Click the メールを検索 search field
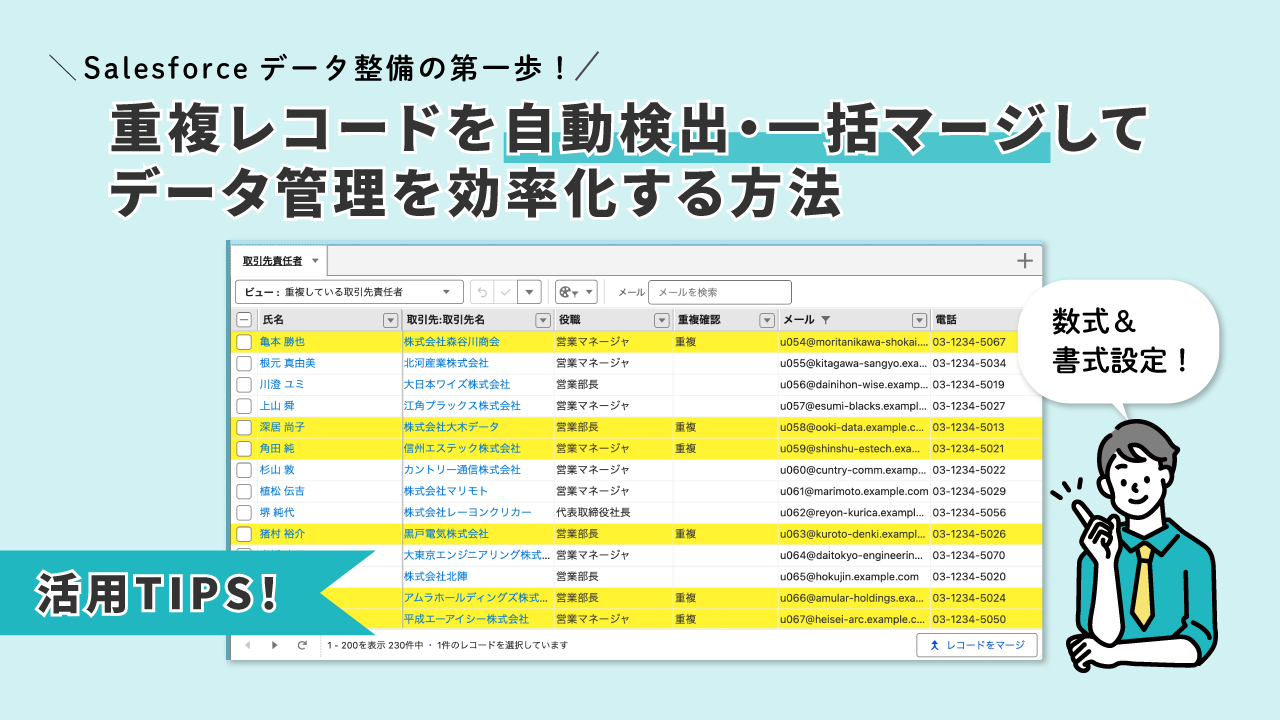The image size is (1280, 720). click(719, 292)
